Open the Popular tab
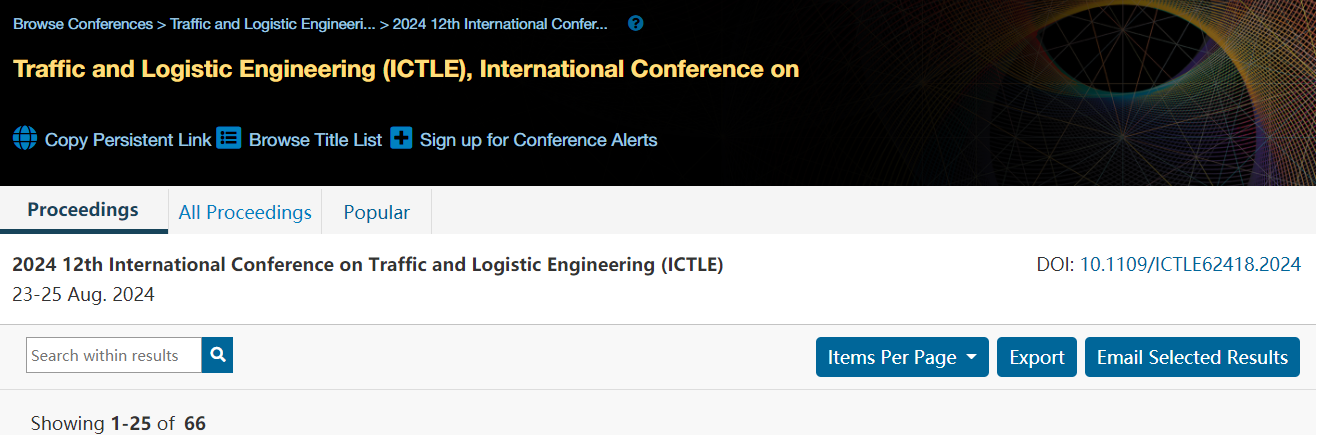1322x435 pixels. [377, 212]
